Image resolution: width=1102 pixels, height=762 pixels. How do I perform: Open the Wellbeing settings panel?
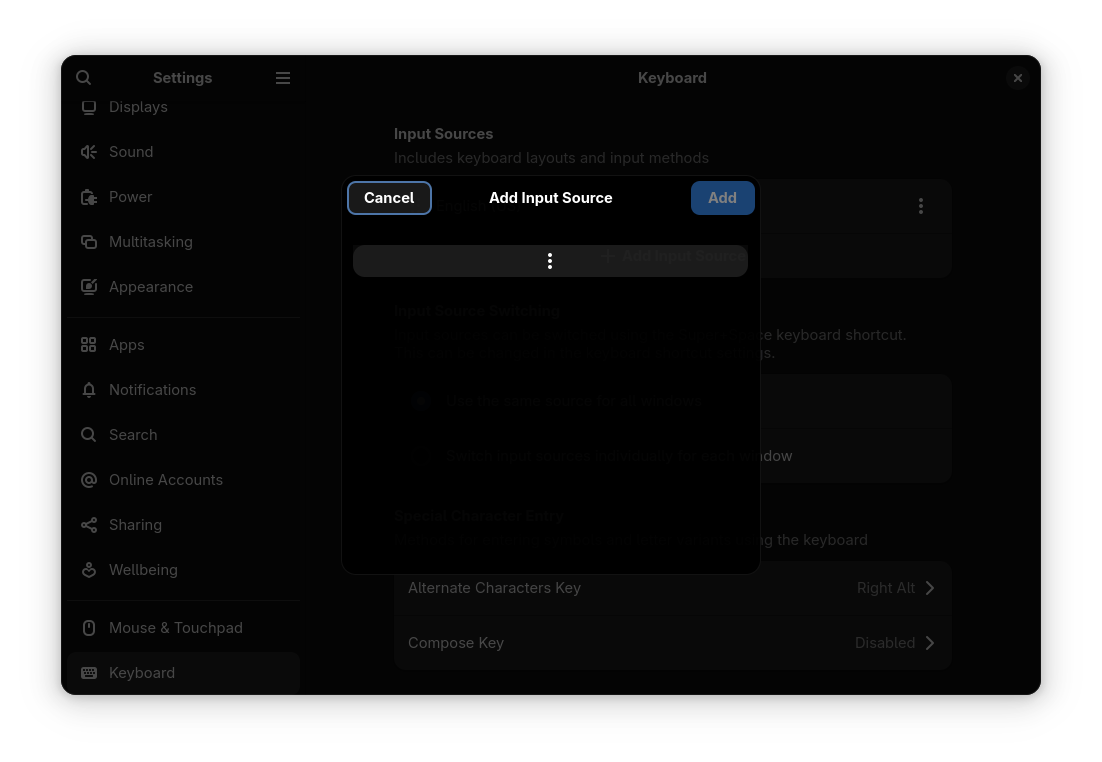[183, 569]
